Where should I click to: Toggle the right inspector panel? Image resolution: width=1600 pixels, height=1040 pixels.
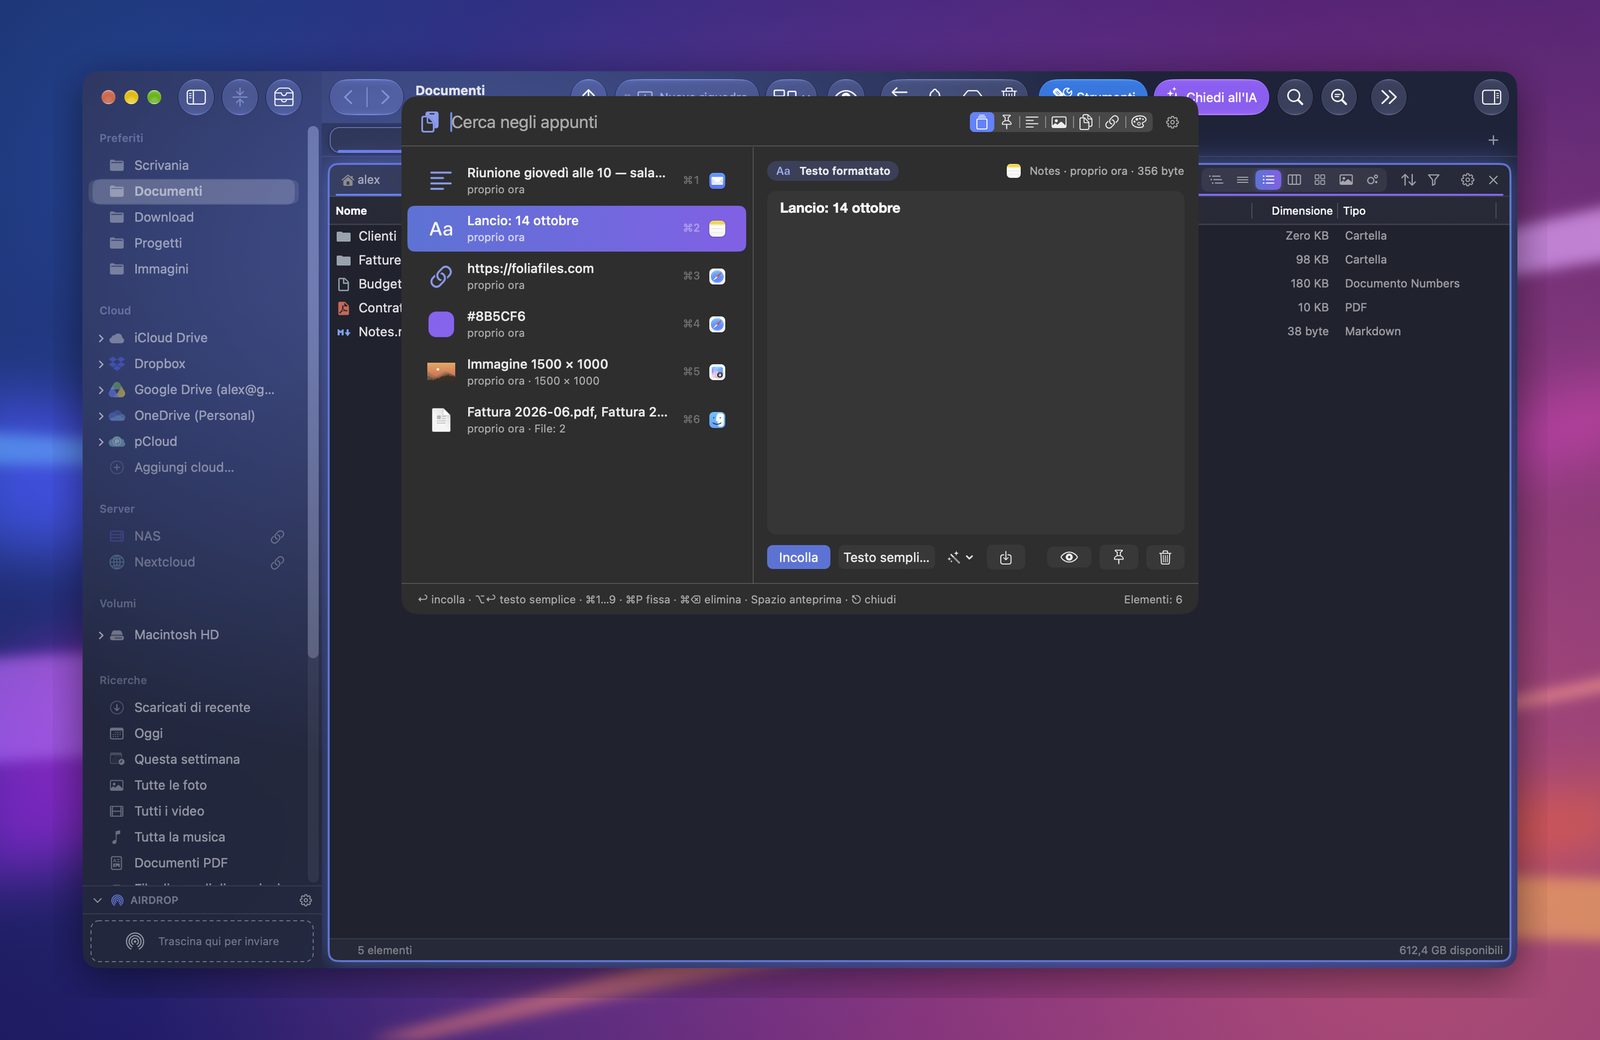pyautogui.click(x=1491, y=97)
